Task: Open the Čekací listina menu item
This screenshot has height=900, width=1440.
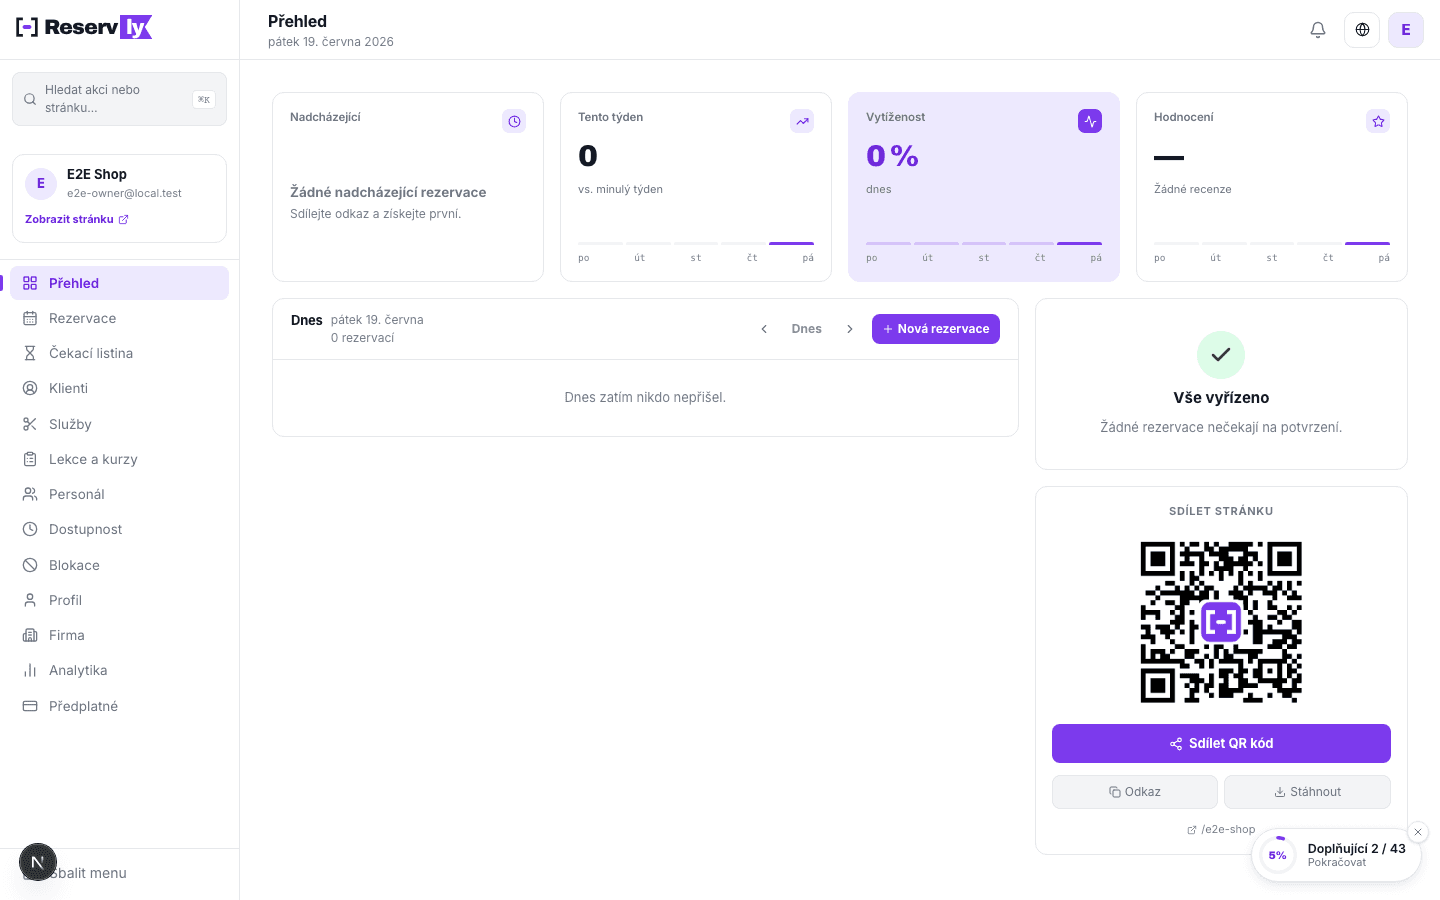Action: coord(119,353)
